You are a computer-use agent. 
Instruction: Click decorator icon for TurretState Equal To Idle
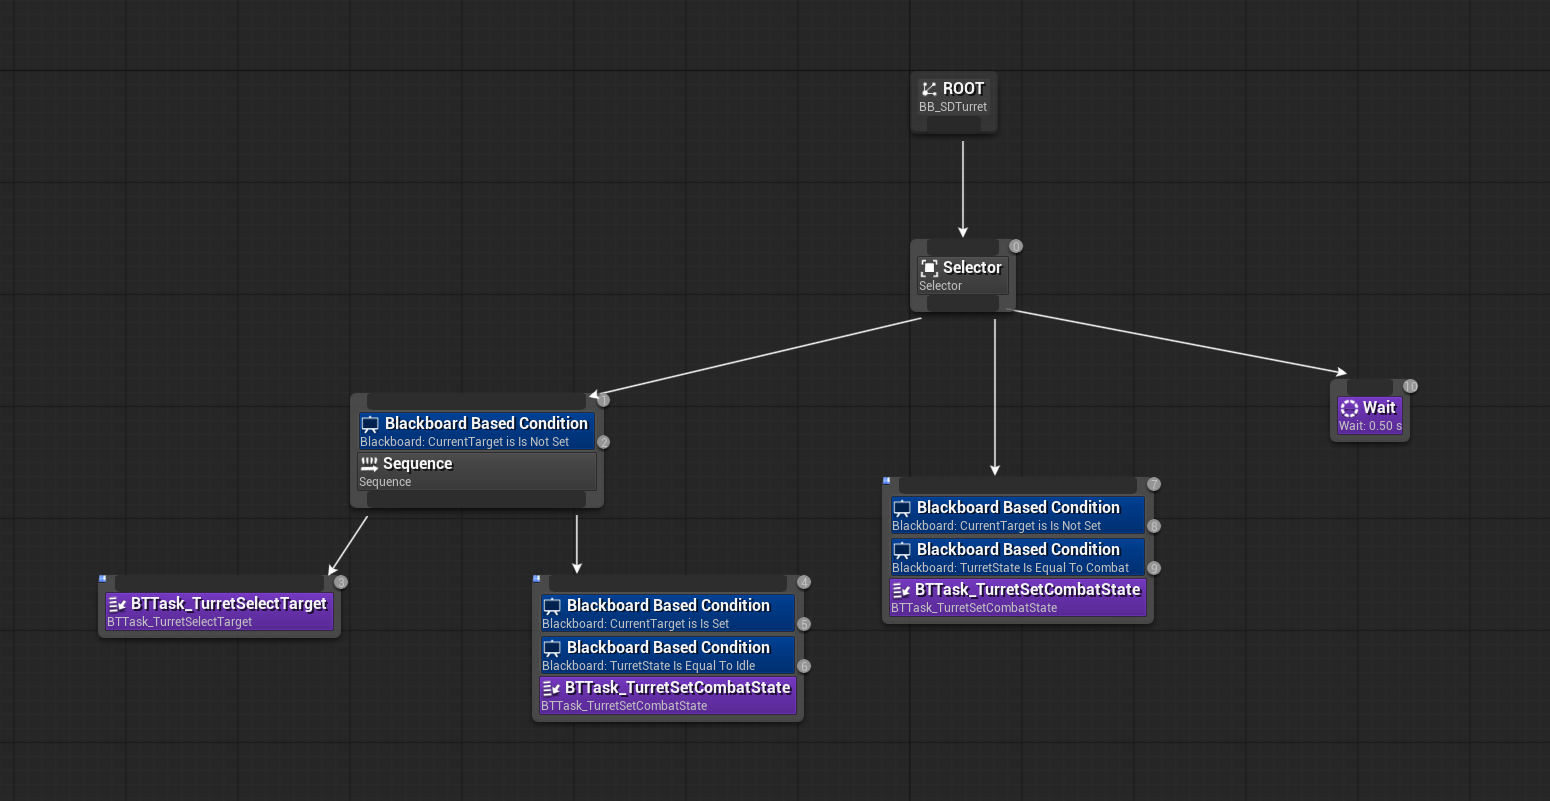coord(552,648)
